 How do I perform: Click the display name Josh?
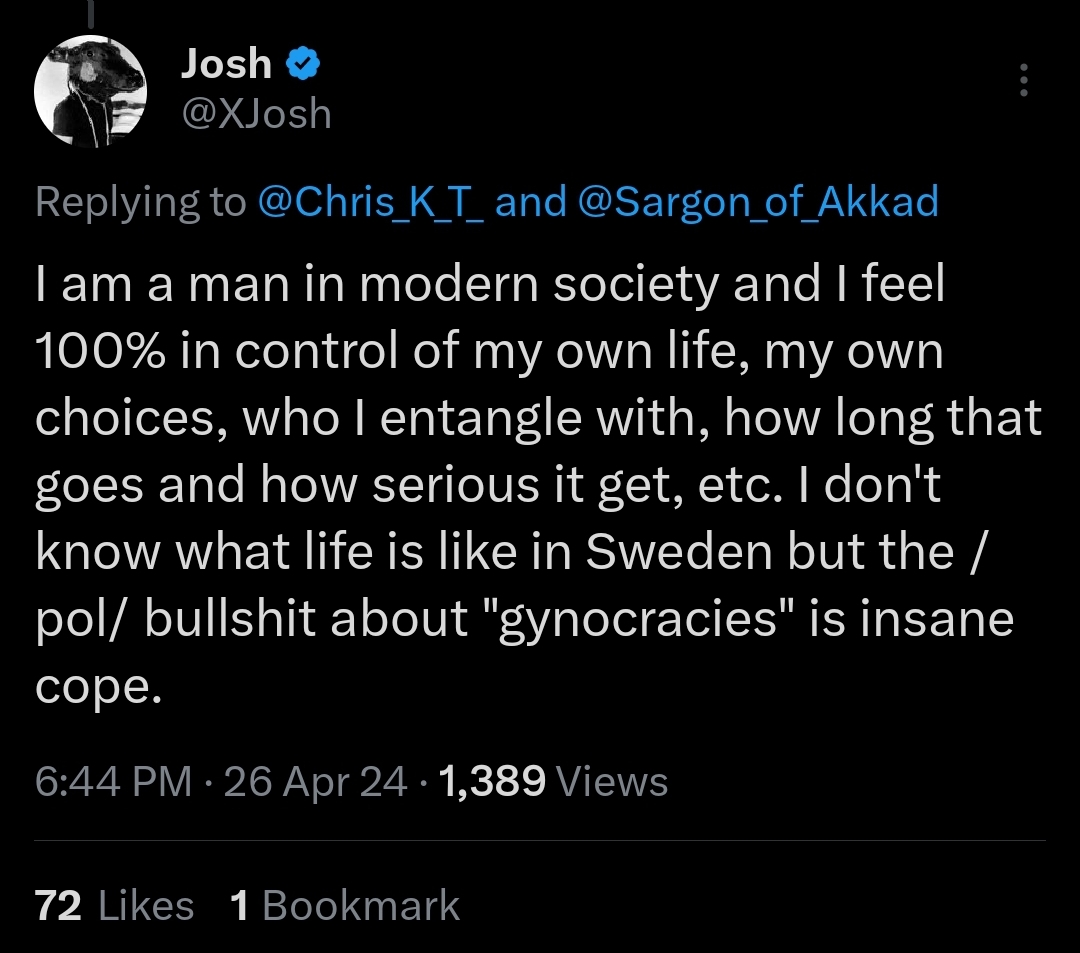(x=226, y=64)
